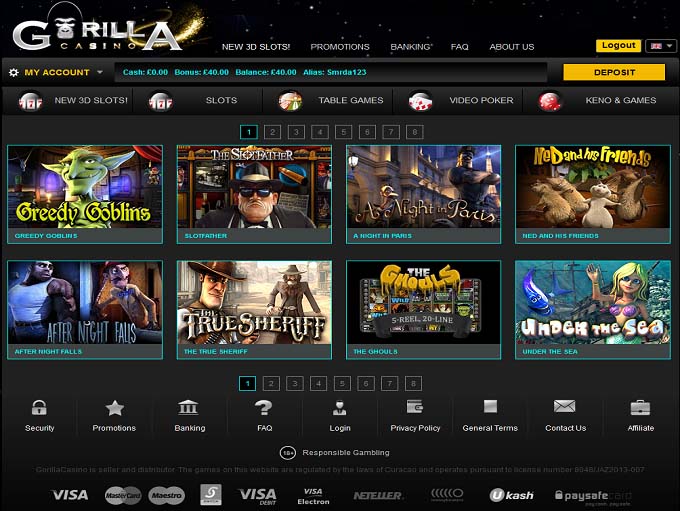Select the Privacy Policy wallet icon
The image size is (680, 511).
(x=415, y=406)
